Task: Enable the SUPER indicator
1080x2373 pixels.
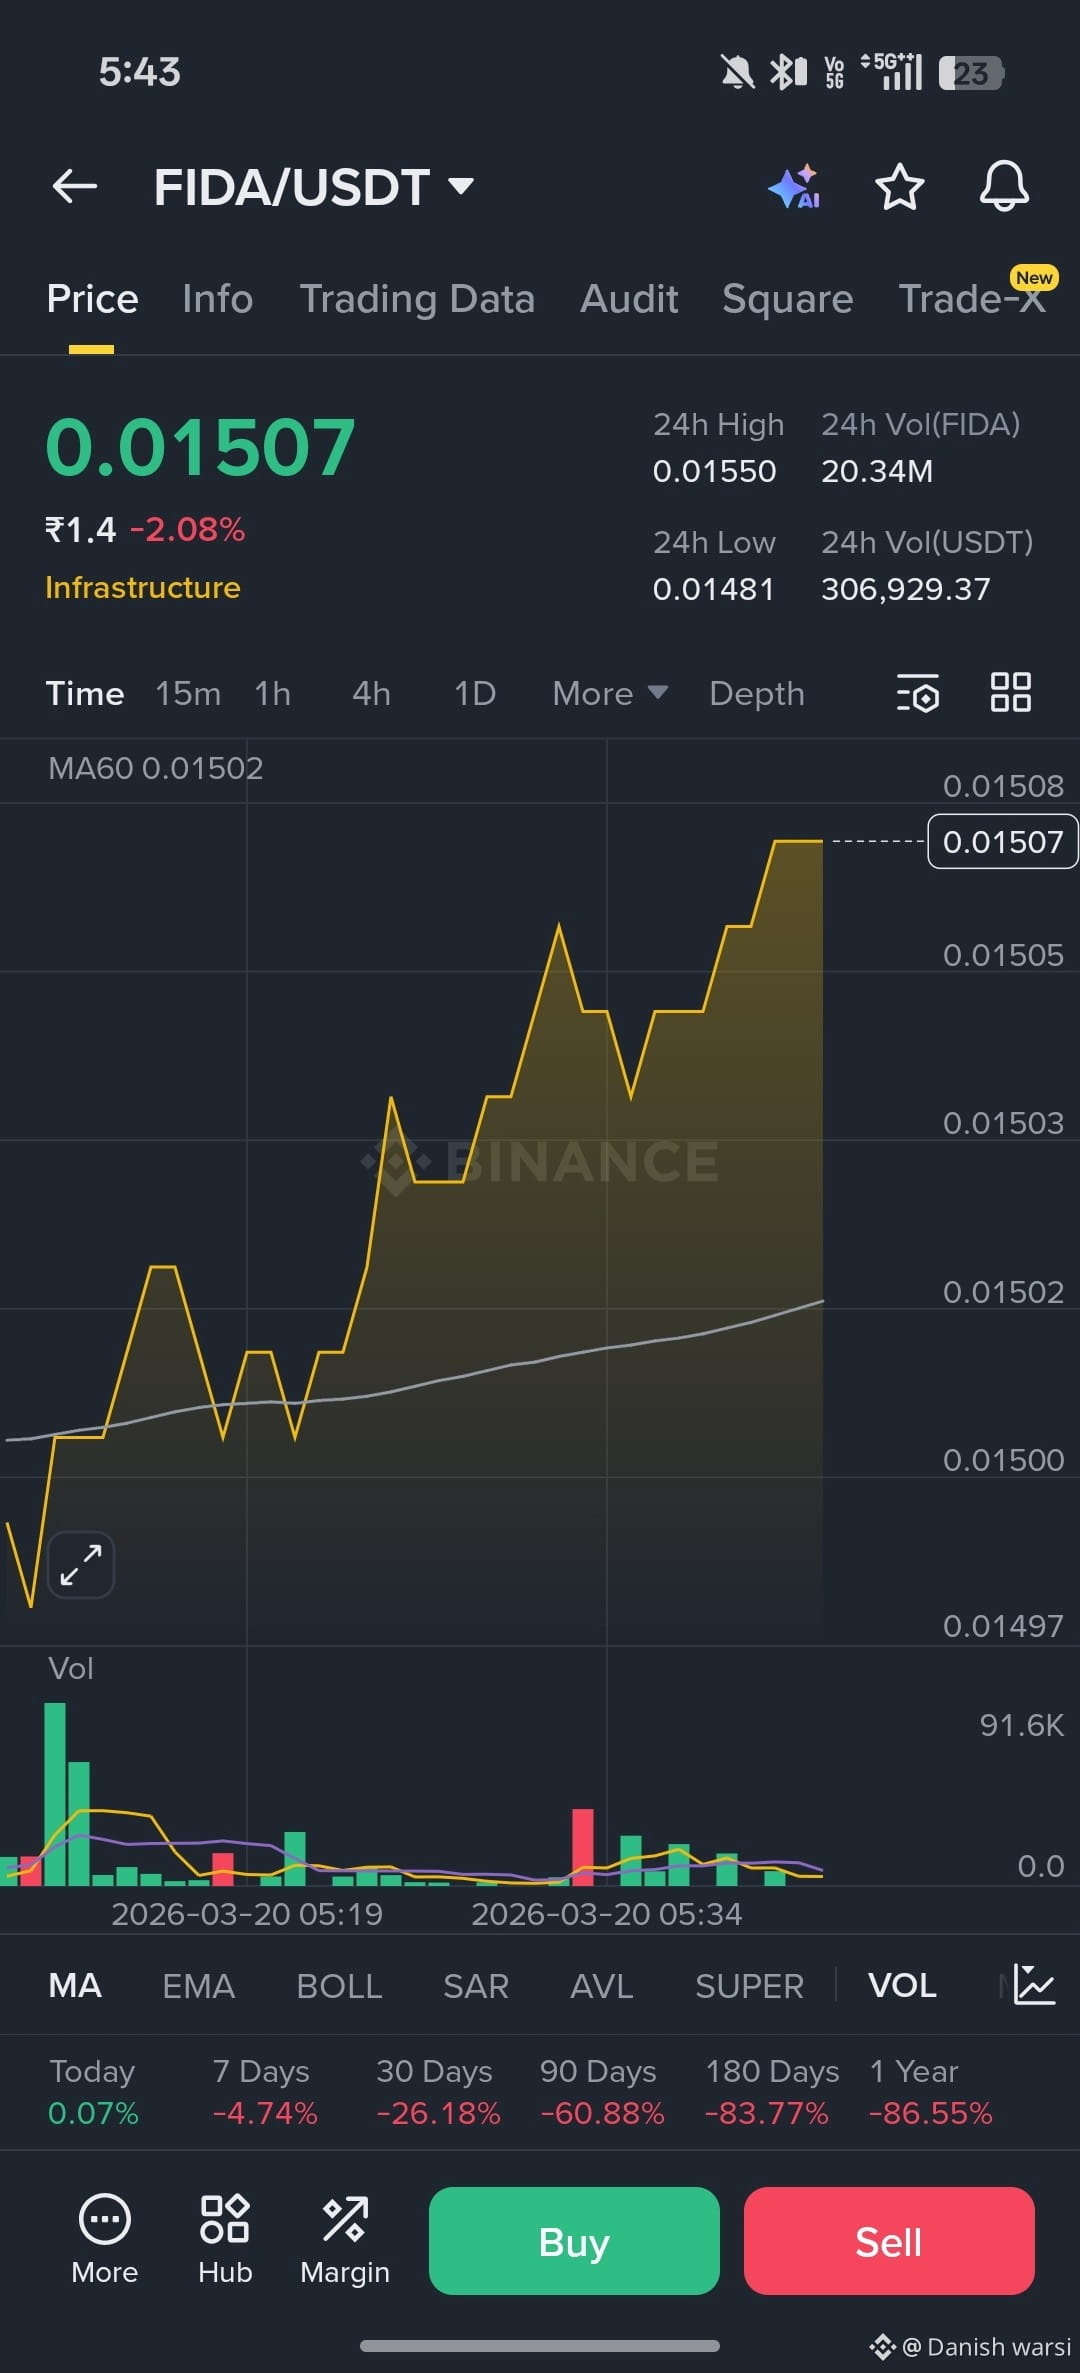Action: 749,1985
